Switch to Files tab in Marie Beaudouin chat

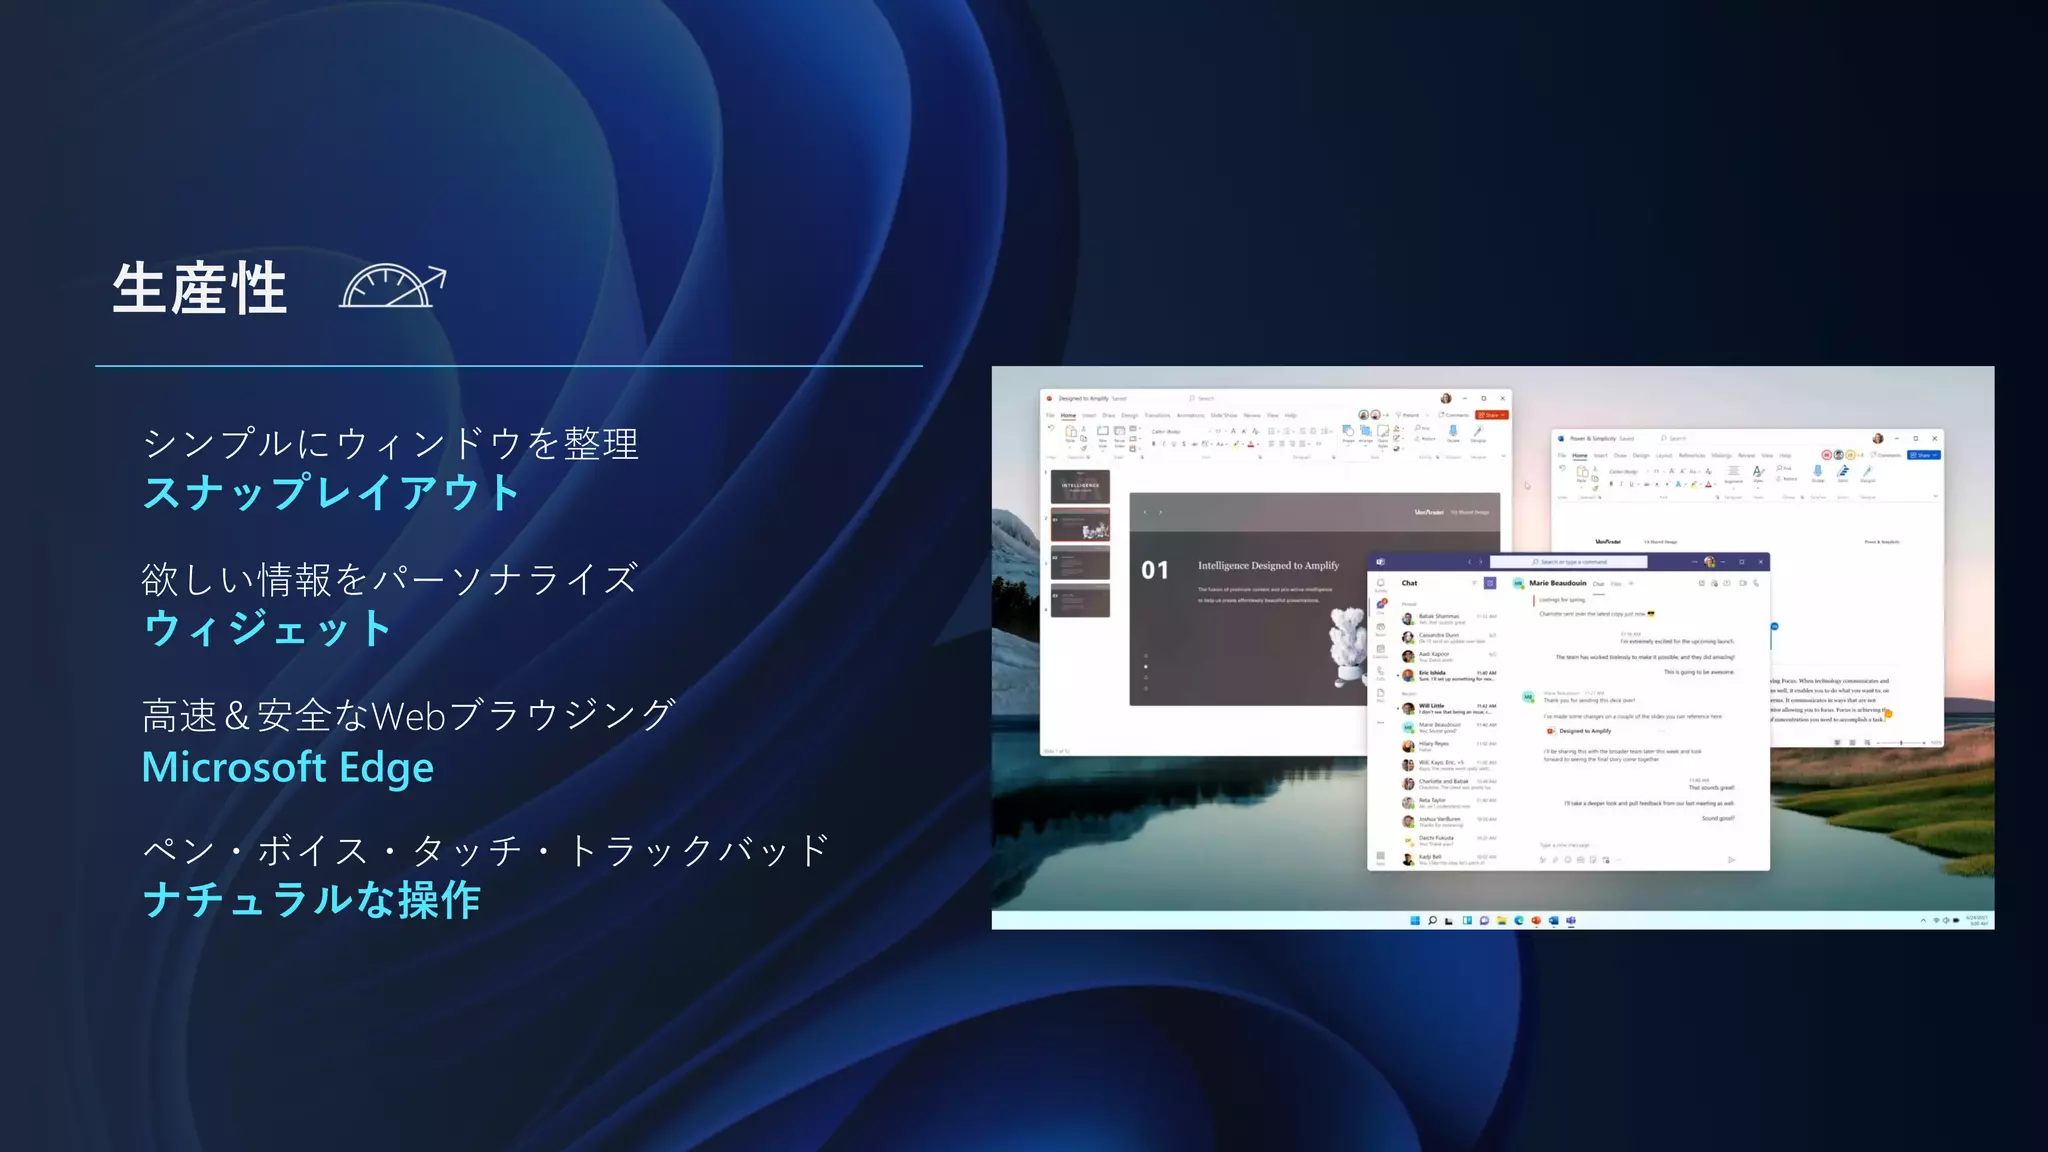point(1616,584)
